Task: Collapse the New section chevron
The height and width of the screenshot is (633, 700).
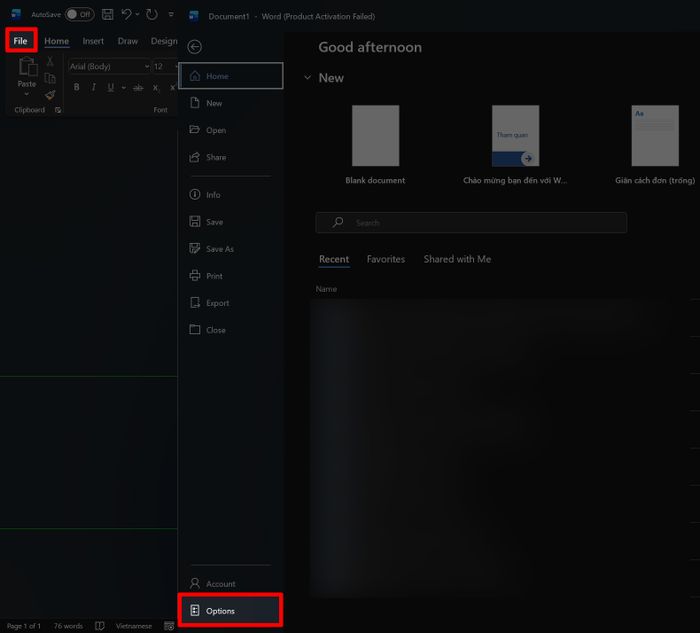Action: 308,78
